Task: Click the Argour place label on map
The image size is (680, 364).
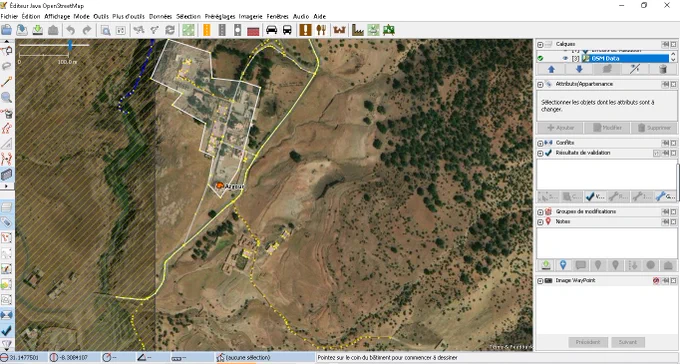Action: tap(235, 187)
